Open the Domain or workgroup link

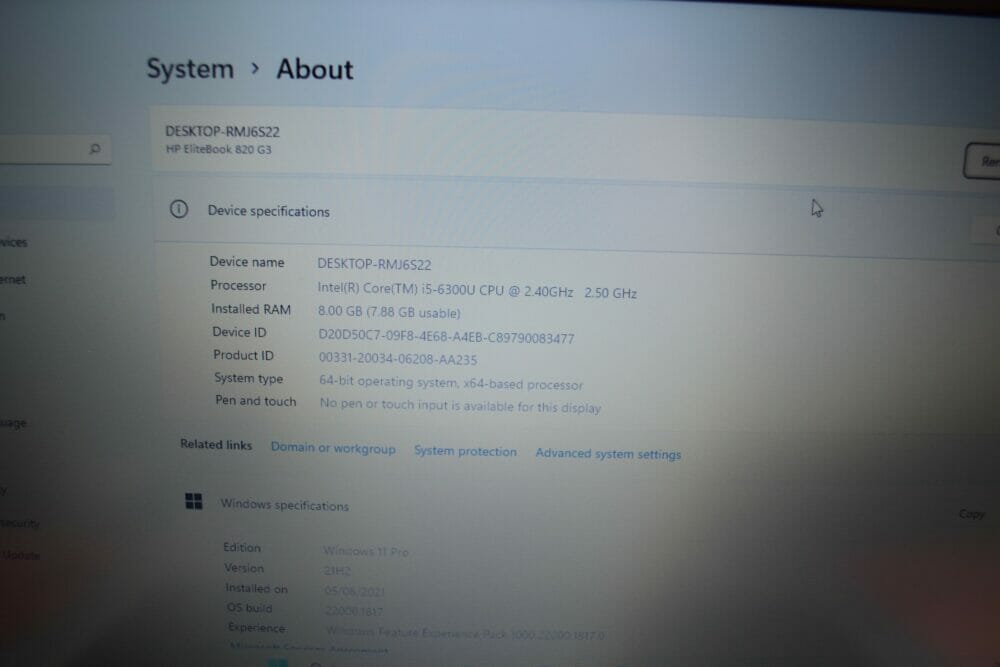(333, 448)
